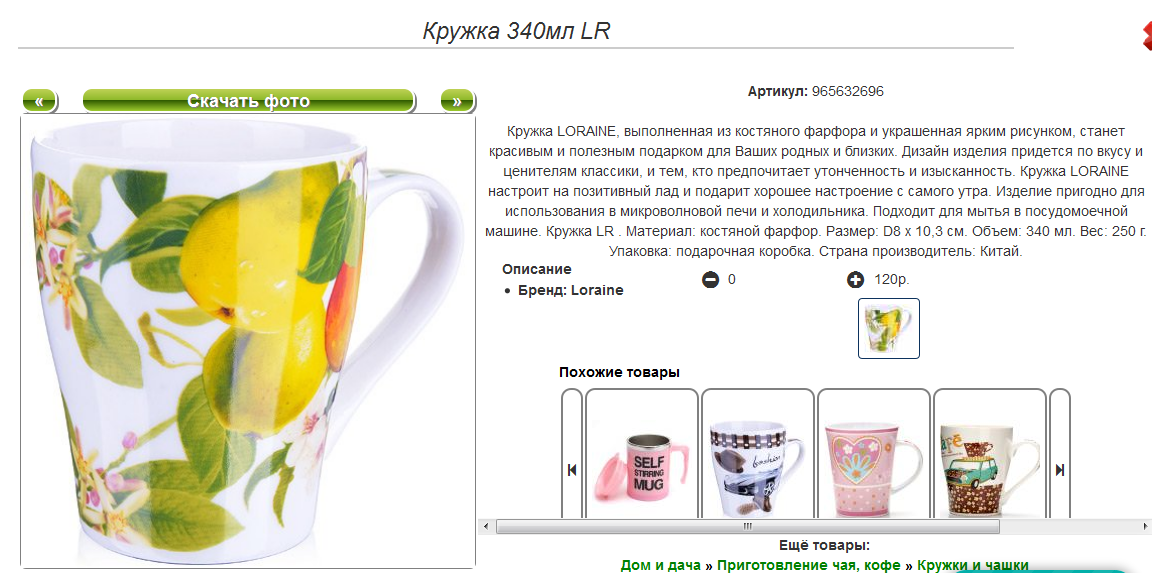This screenshot has height=573, width=1152.
Task: Click the next photo » button
Action: (x=457, y=101)
